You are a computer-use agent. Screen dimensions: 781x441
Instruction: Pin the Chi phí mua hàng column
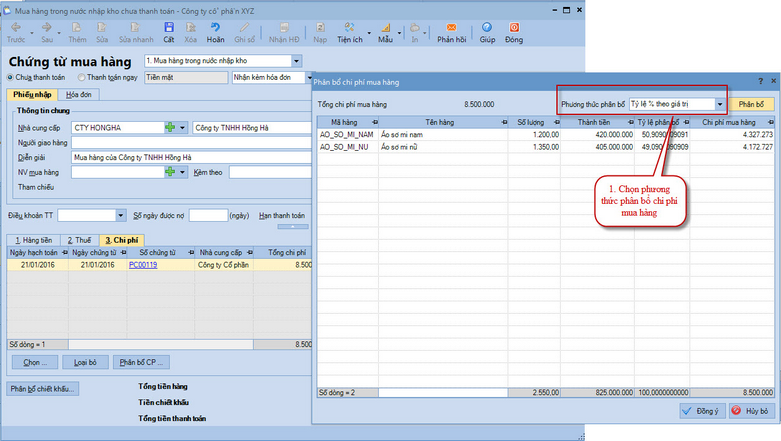point(771,122)
